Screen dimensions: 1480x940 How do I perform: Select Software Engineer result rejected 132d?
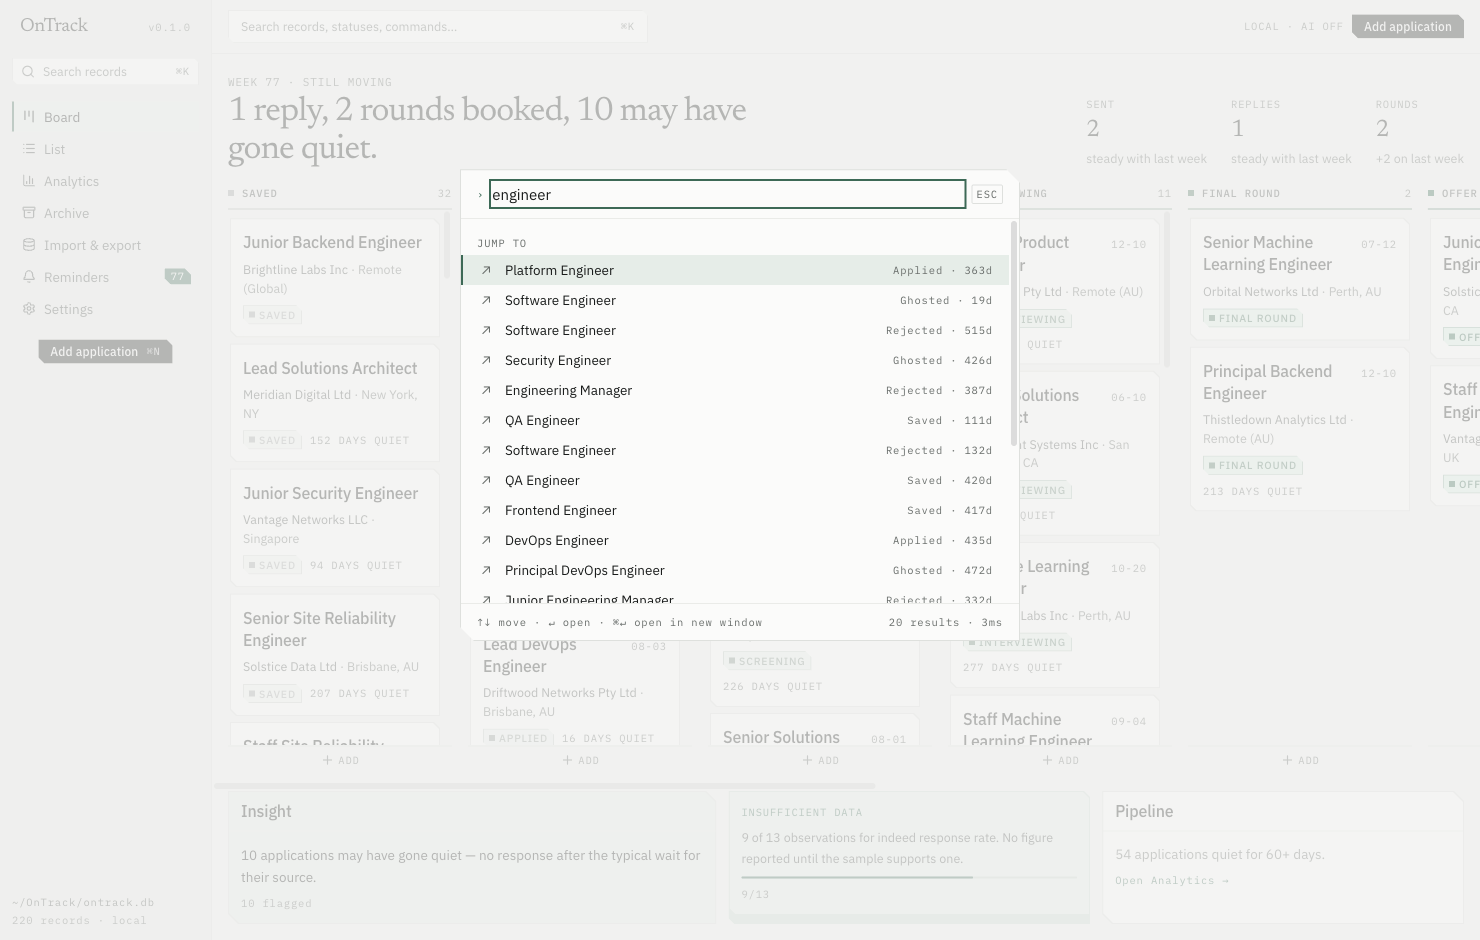coord(735,450)
